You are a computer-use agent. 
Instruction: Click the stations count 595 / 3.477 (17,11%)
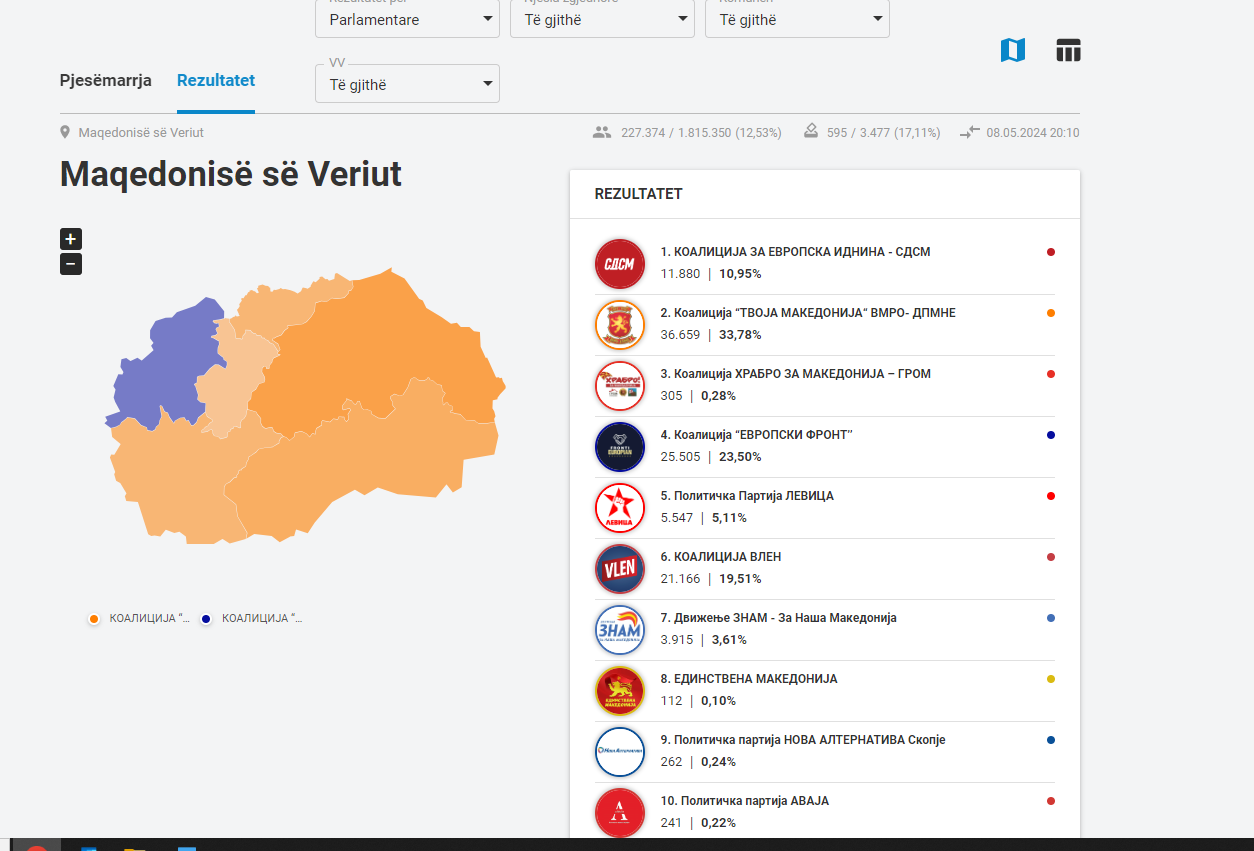884,132
